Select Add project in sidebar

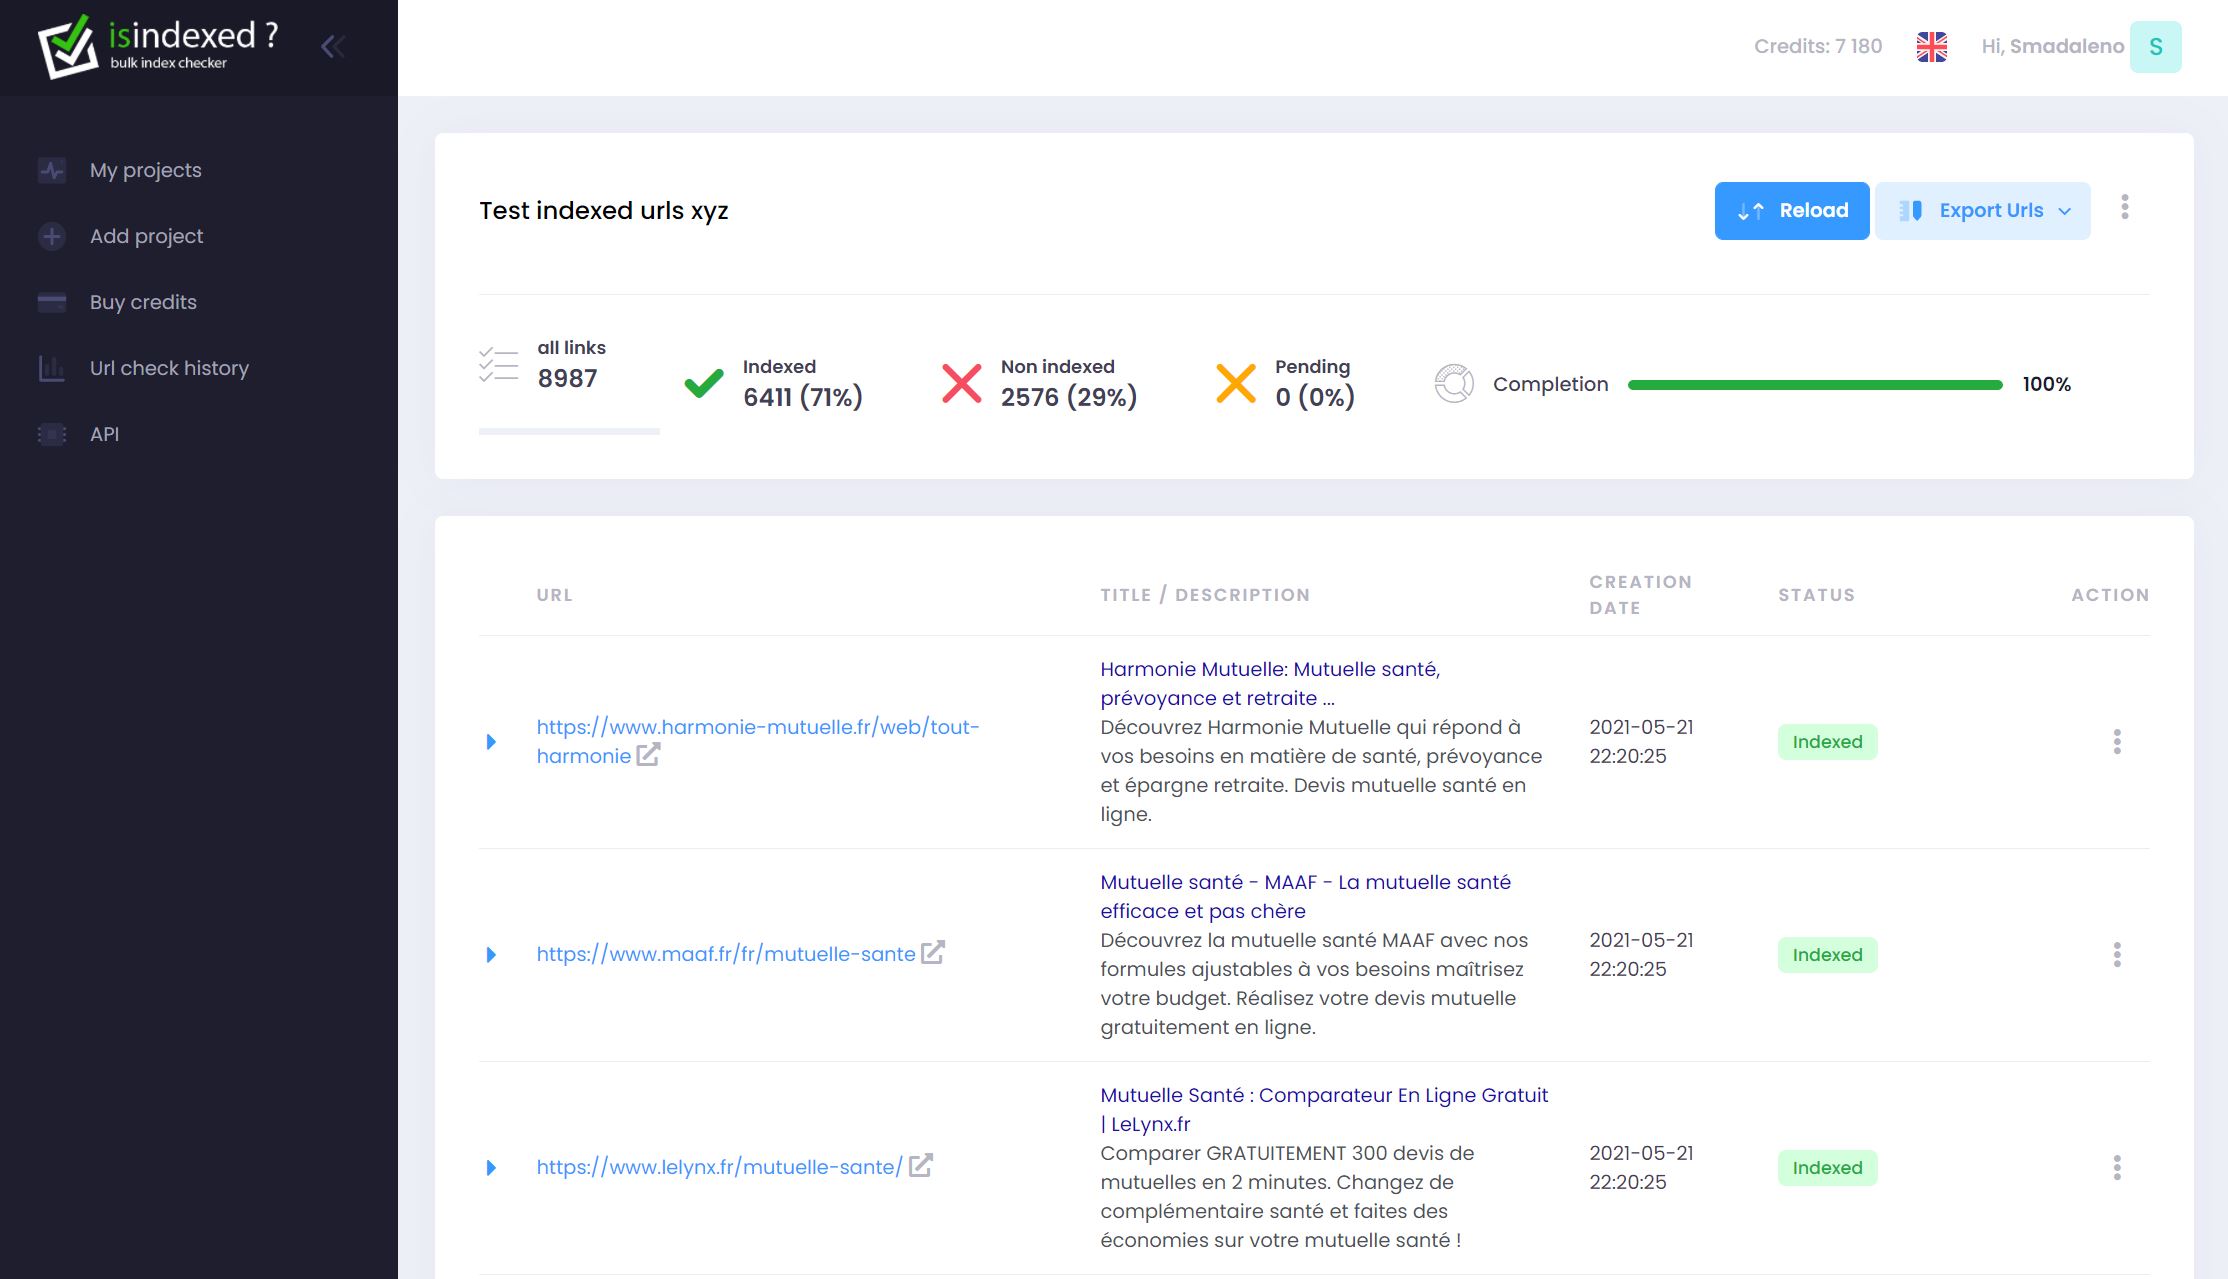pos(146,236)
